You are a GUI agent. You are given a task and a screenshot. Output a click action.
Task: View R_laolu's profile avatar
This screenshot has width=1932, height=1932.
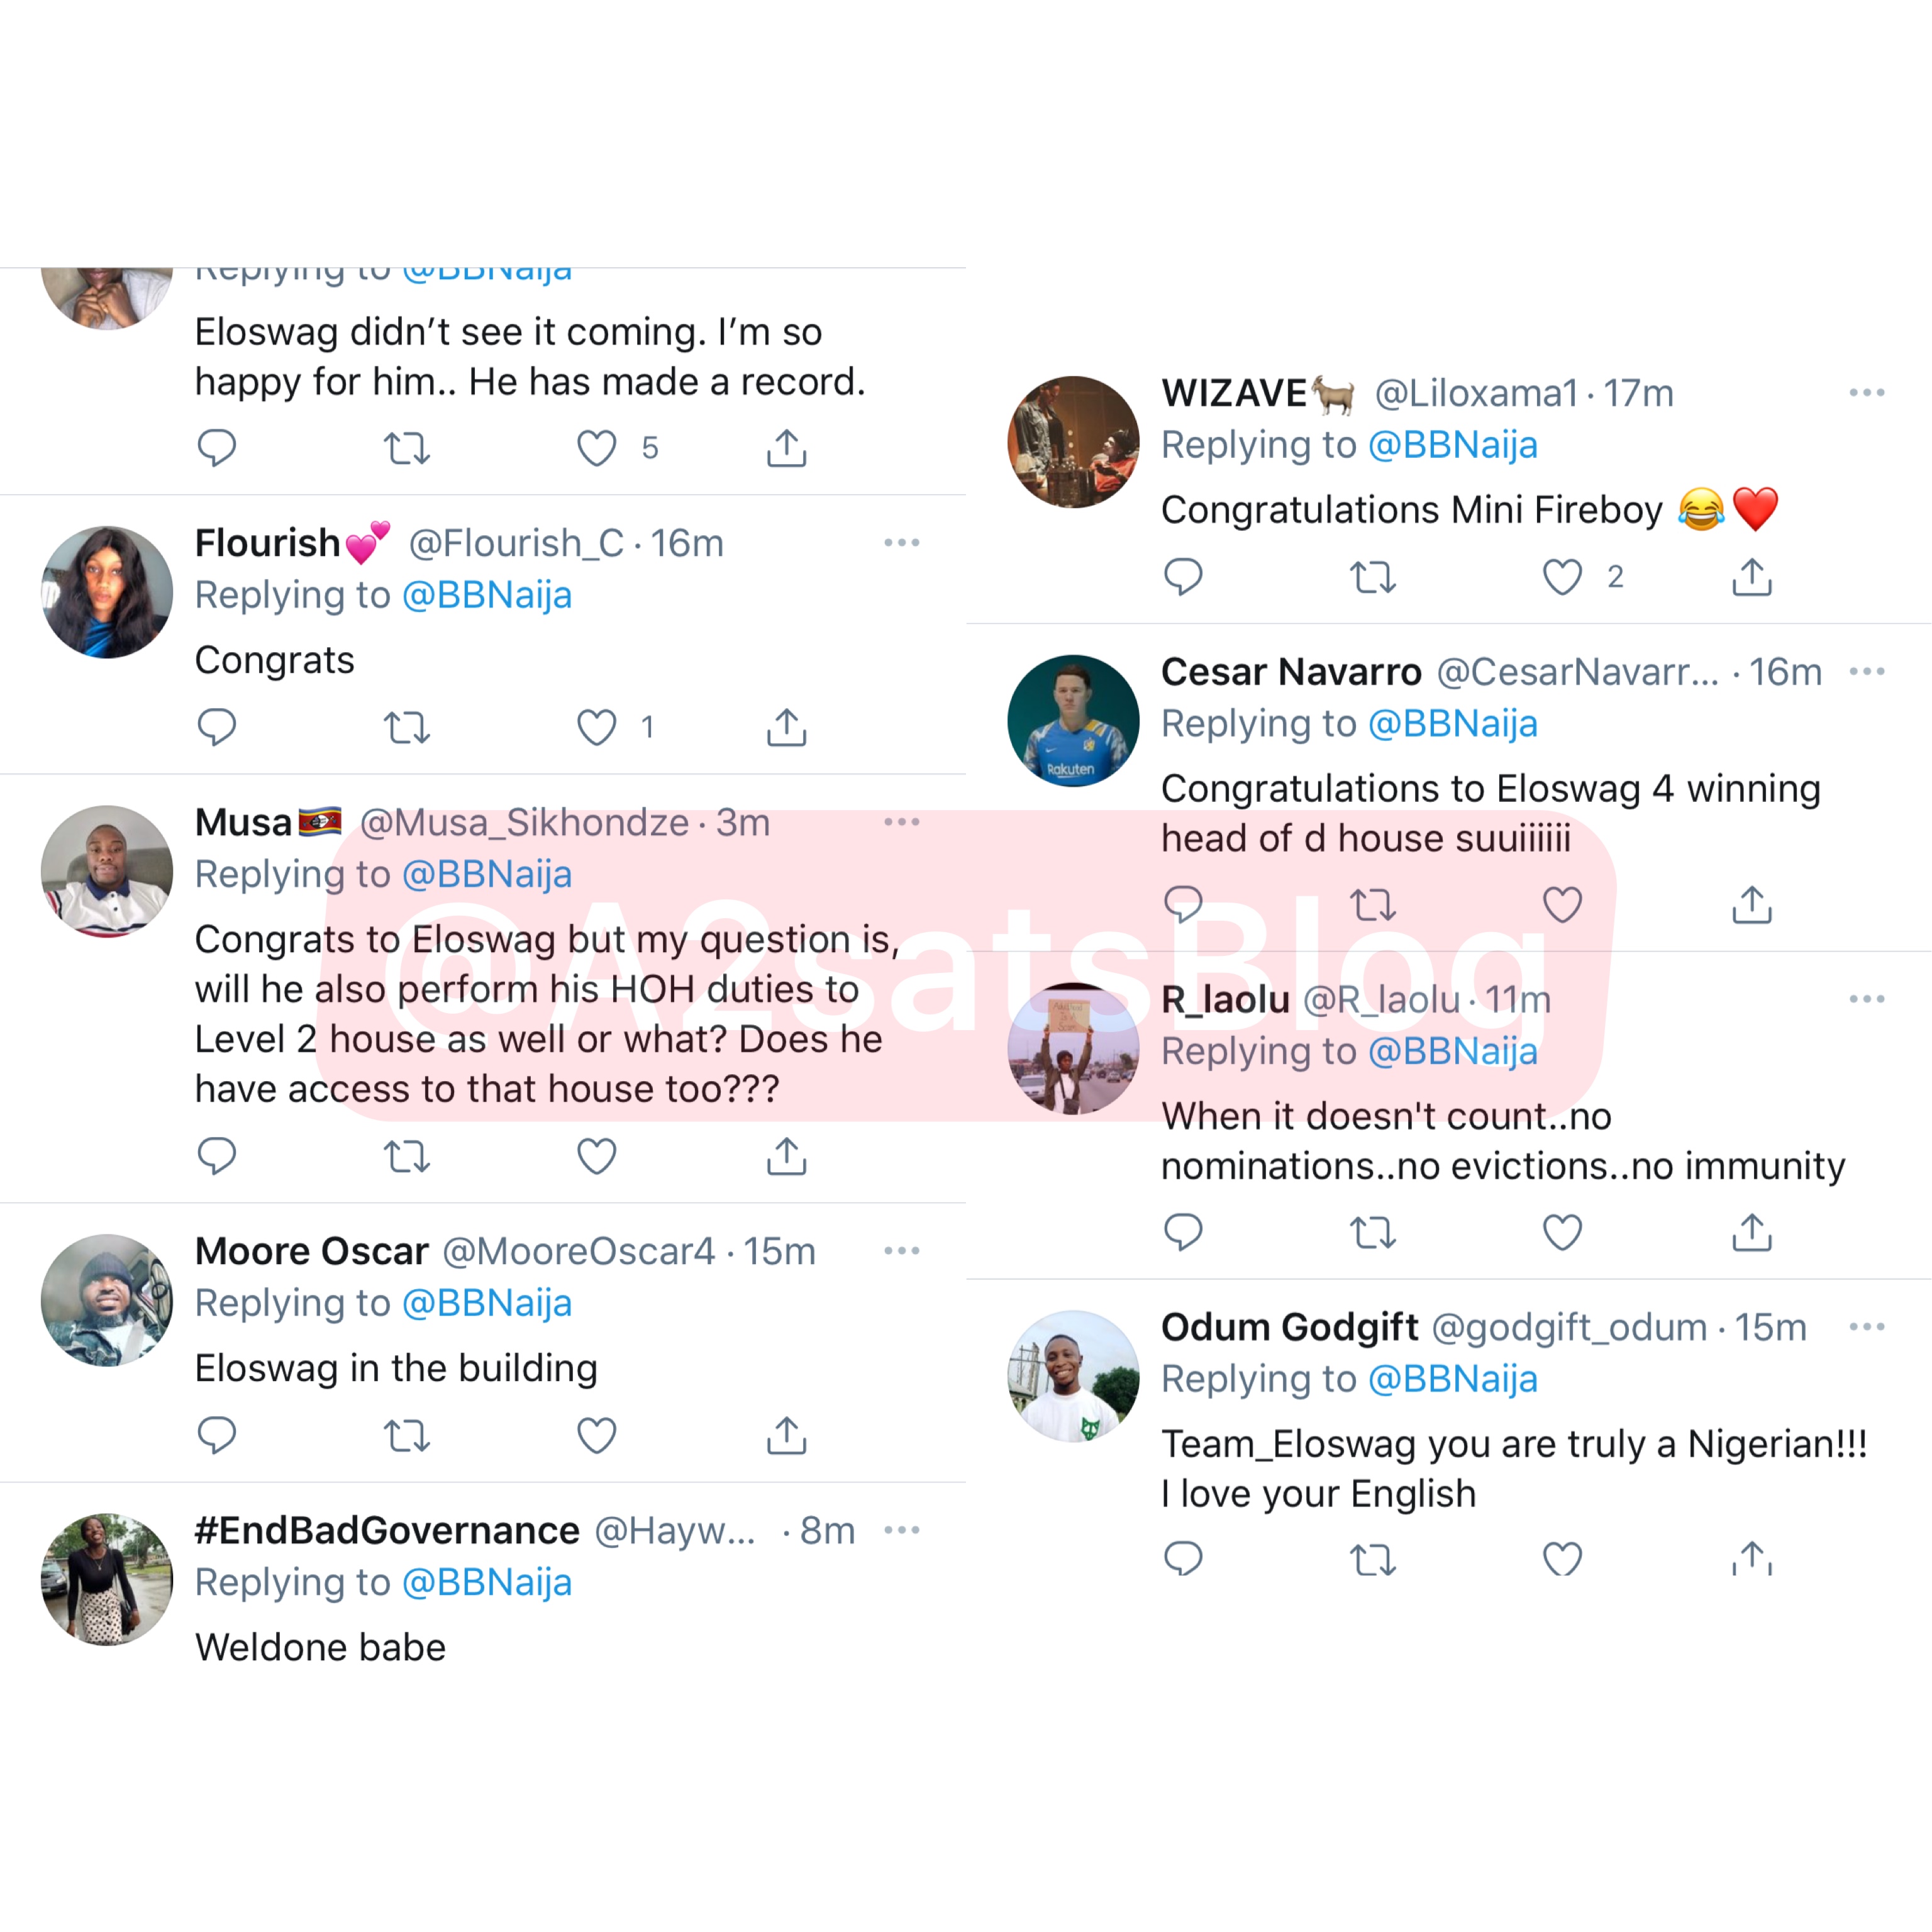1073,1049
